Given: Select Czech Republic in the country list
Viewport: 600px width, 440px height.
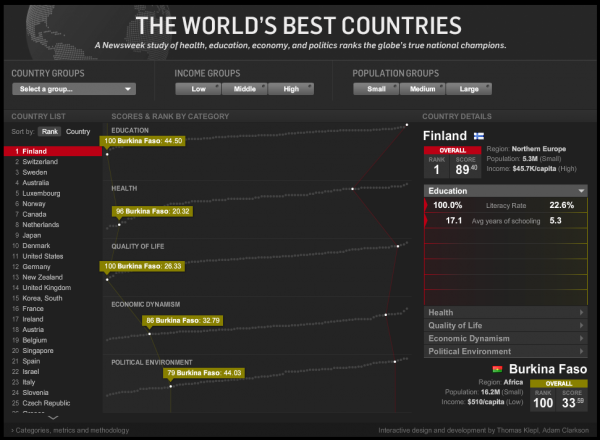Looking at the screenshot, I should [x=53, y=403].
